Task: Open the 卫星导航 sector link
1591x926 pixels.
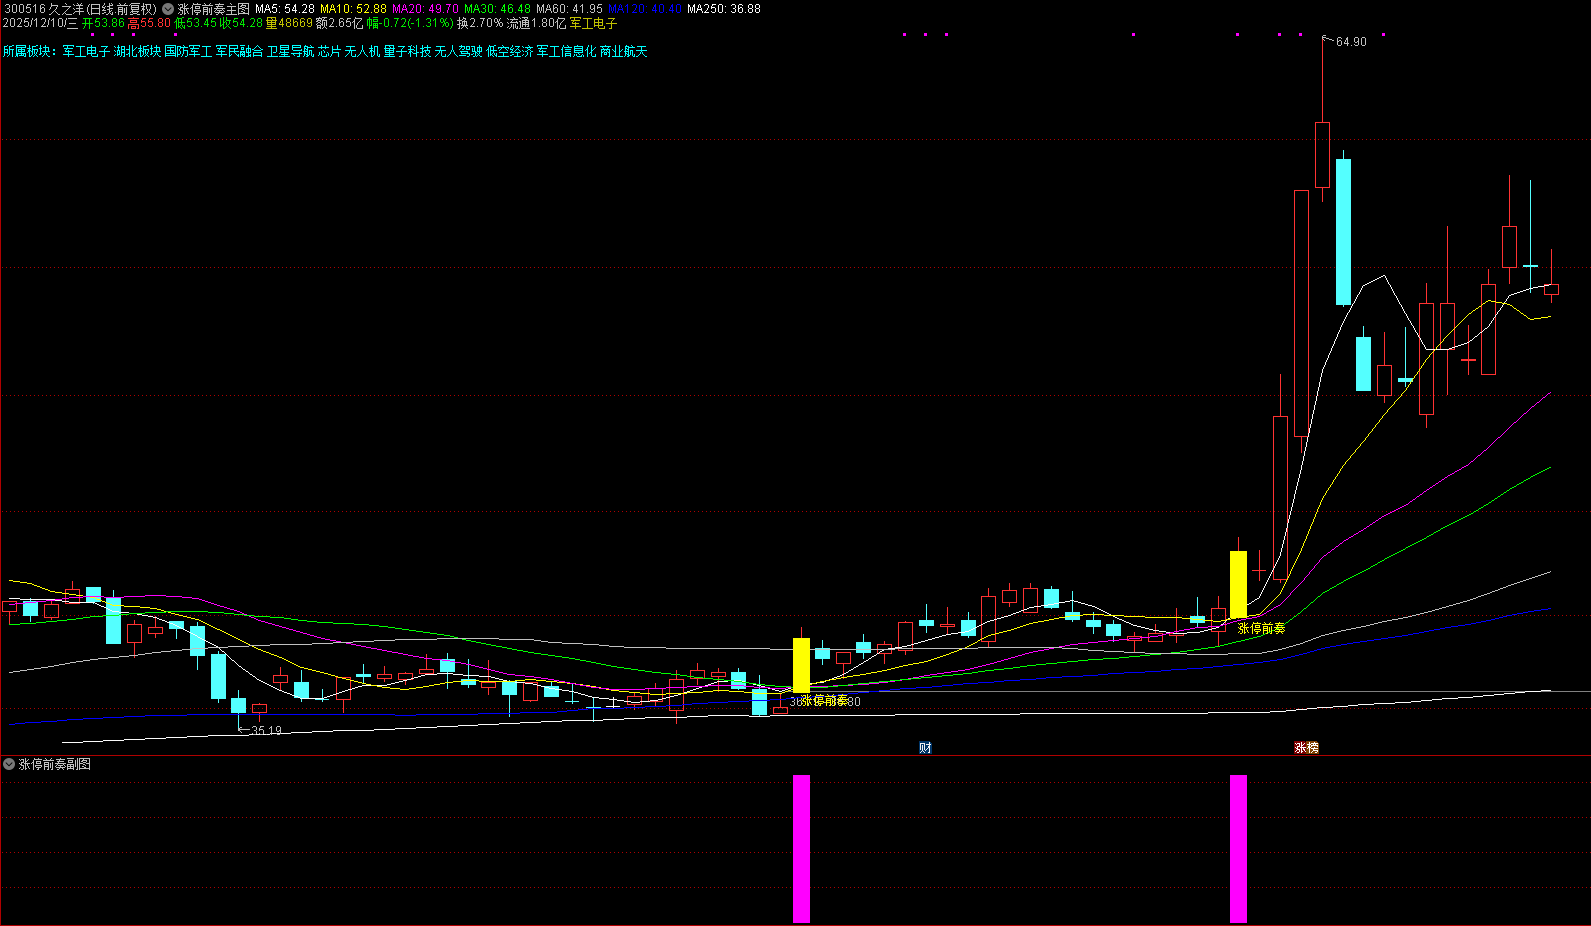Action: [290, 52]
